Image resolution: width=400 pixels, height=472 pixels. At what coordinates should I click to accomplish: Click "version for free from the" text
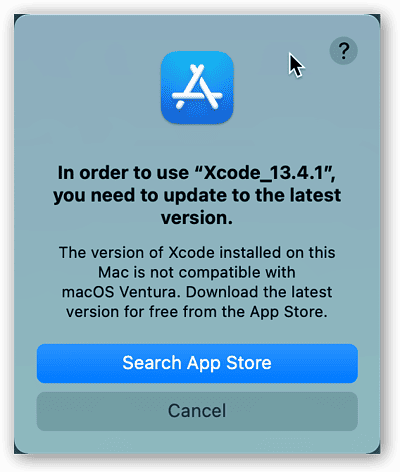click(156, 312)
